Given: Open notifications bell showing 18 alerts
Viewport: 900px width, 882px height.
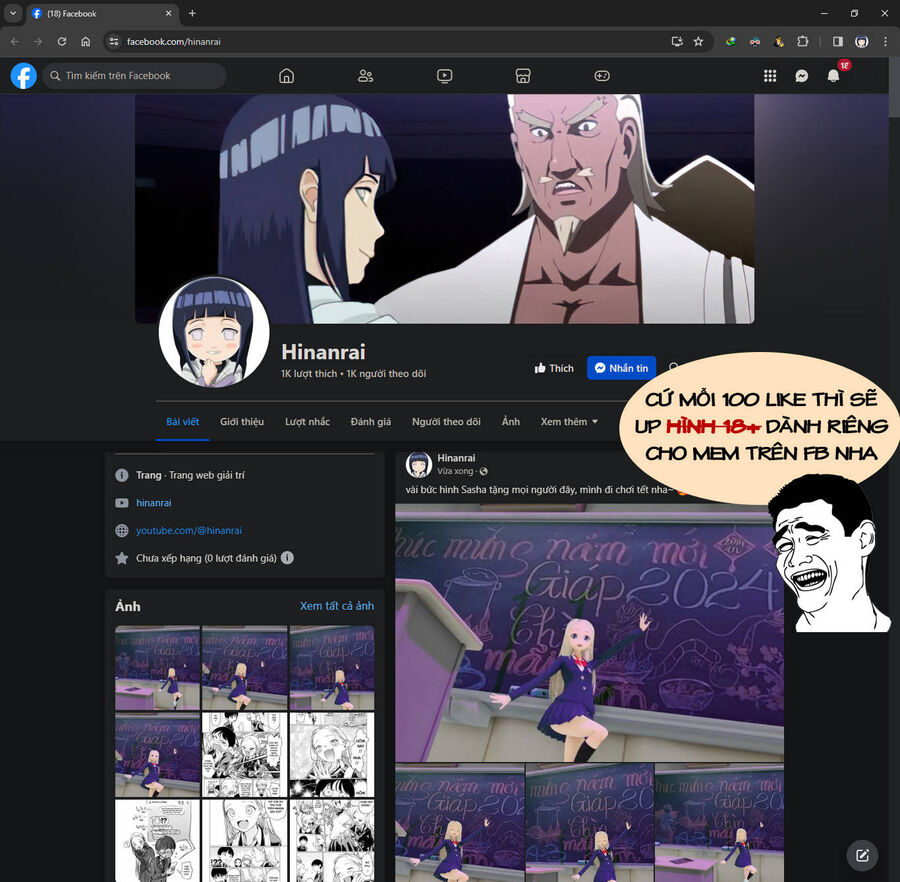Looking at the screenshot, I should [833, 75].
